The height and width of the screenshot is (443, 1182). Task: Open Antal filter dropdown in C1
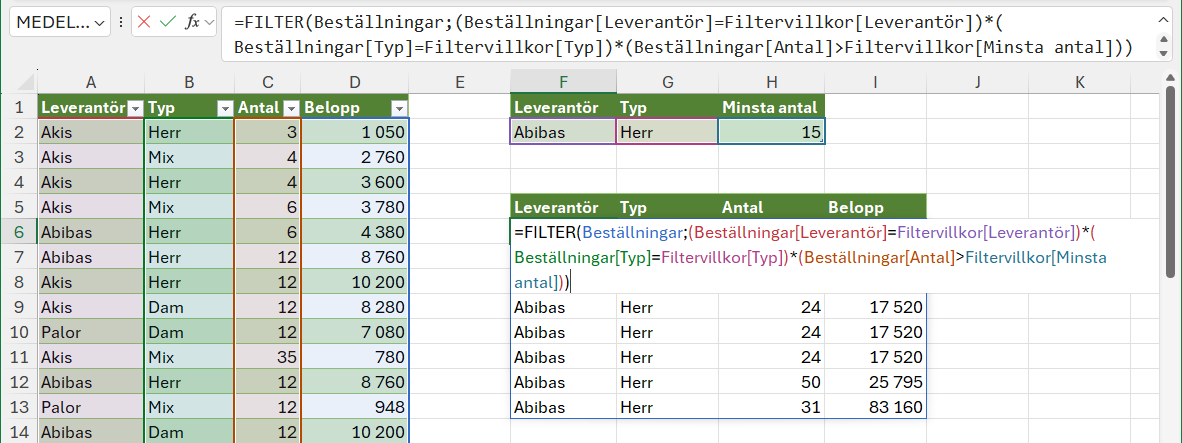point(292,108)
